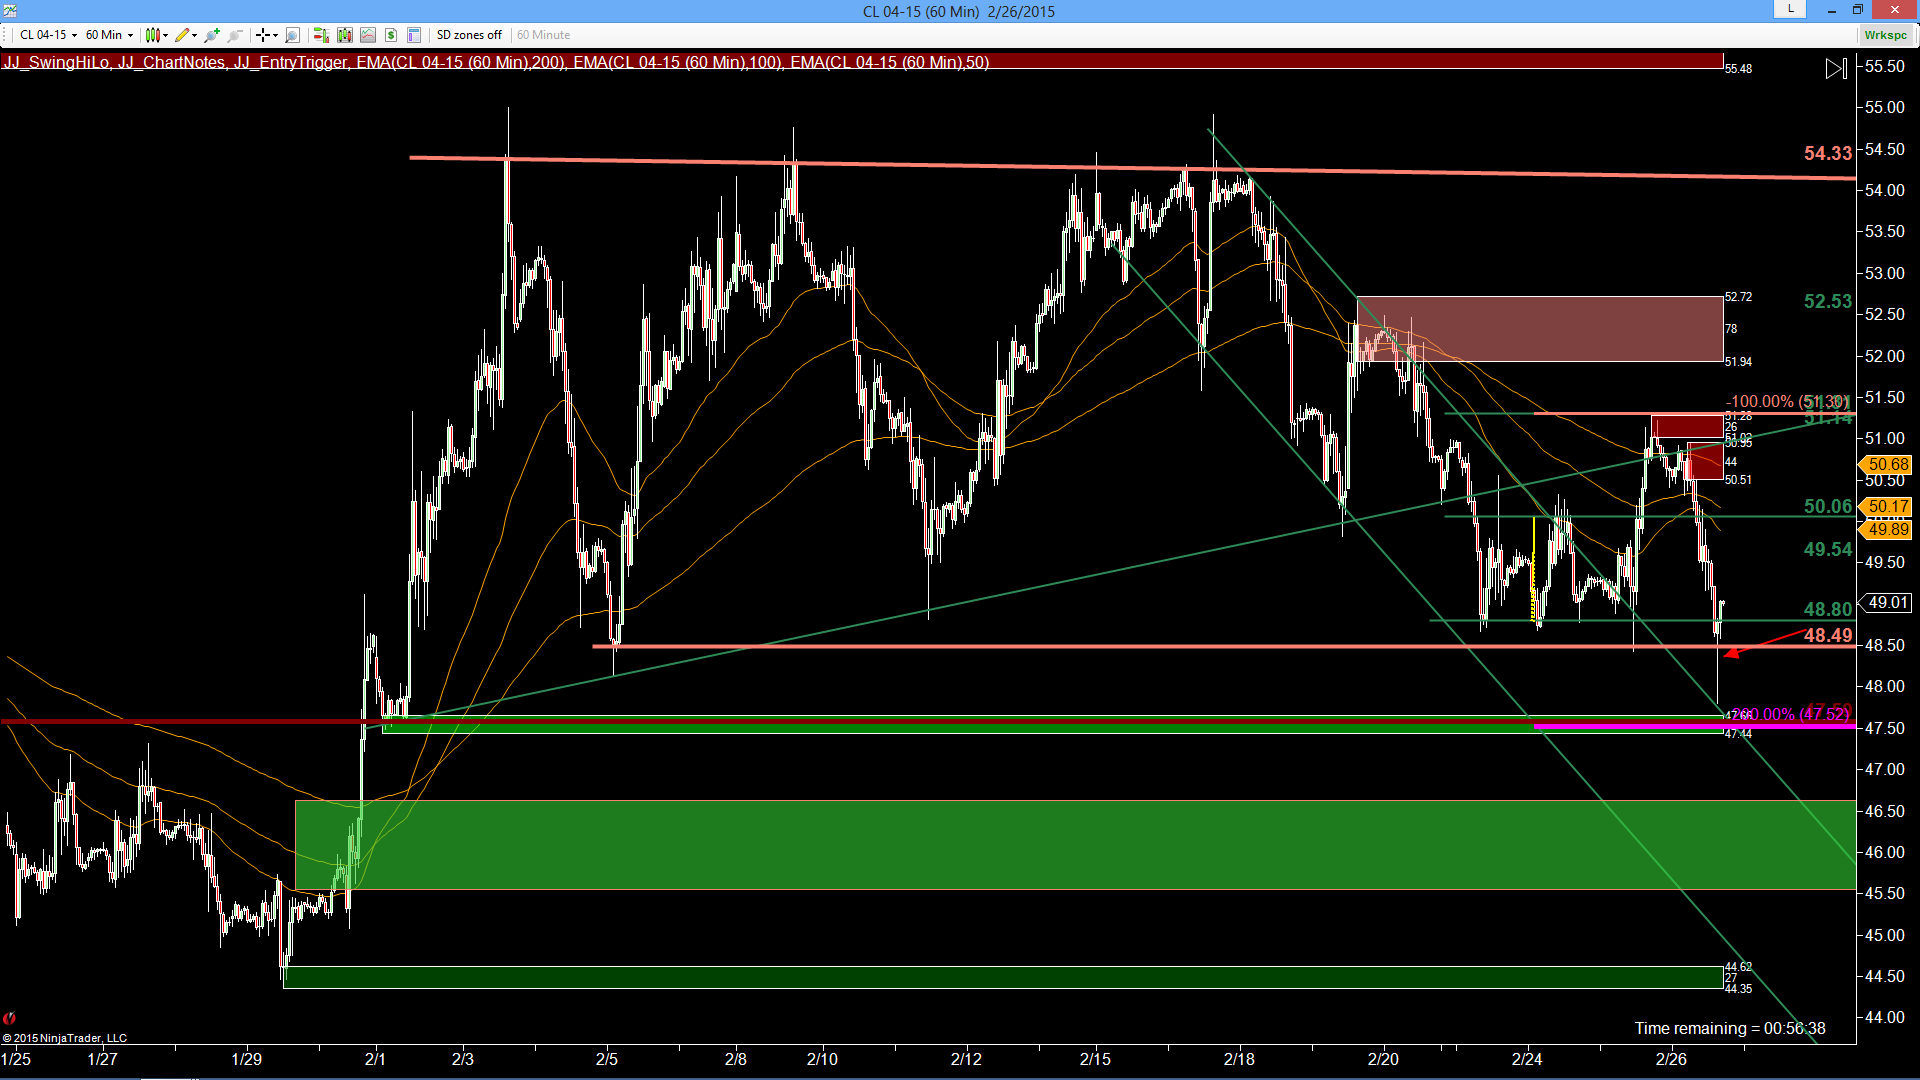This screenshot has height=1080, width=1920.
Task: Click the 55.00 price axis label
Action: 1885,107
